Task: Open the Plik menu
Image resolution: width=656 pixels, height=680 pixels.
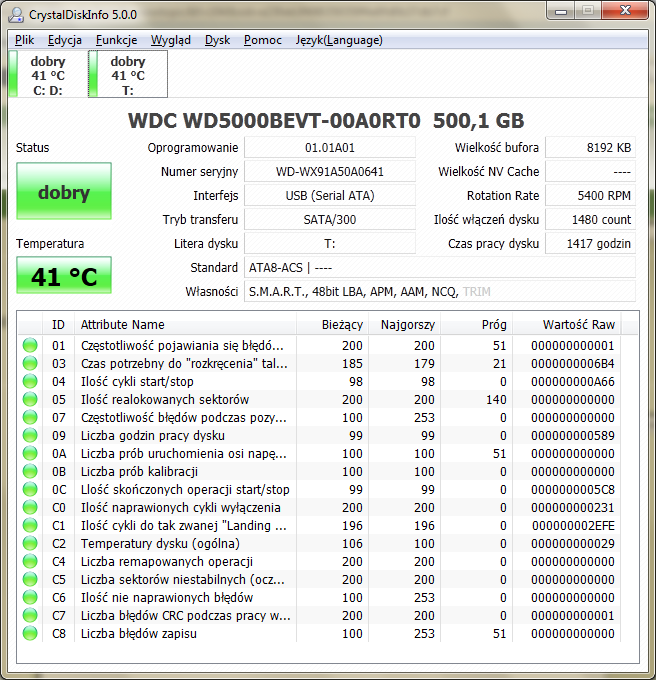Action: point(24,40)
